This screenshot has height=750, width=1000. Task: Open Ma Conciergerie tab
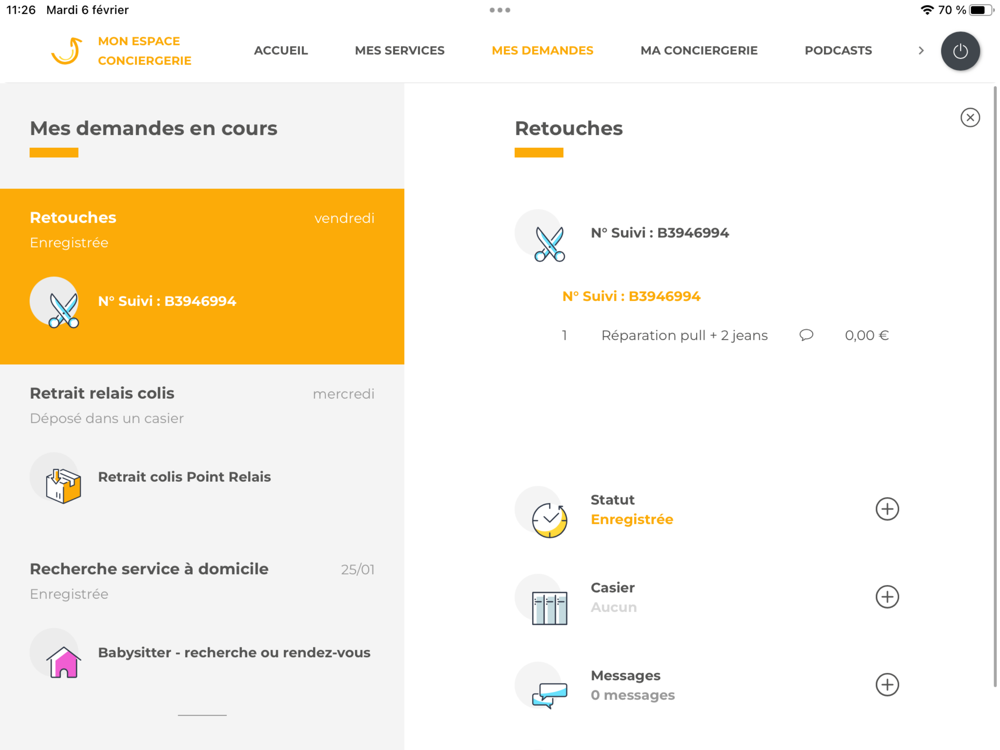699,50
